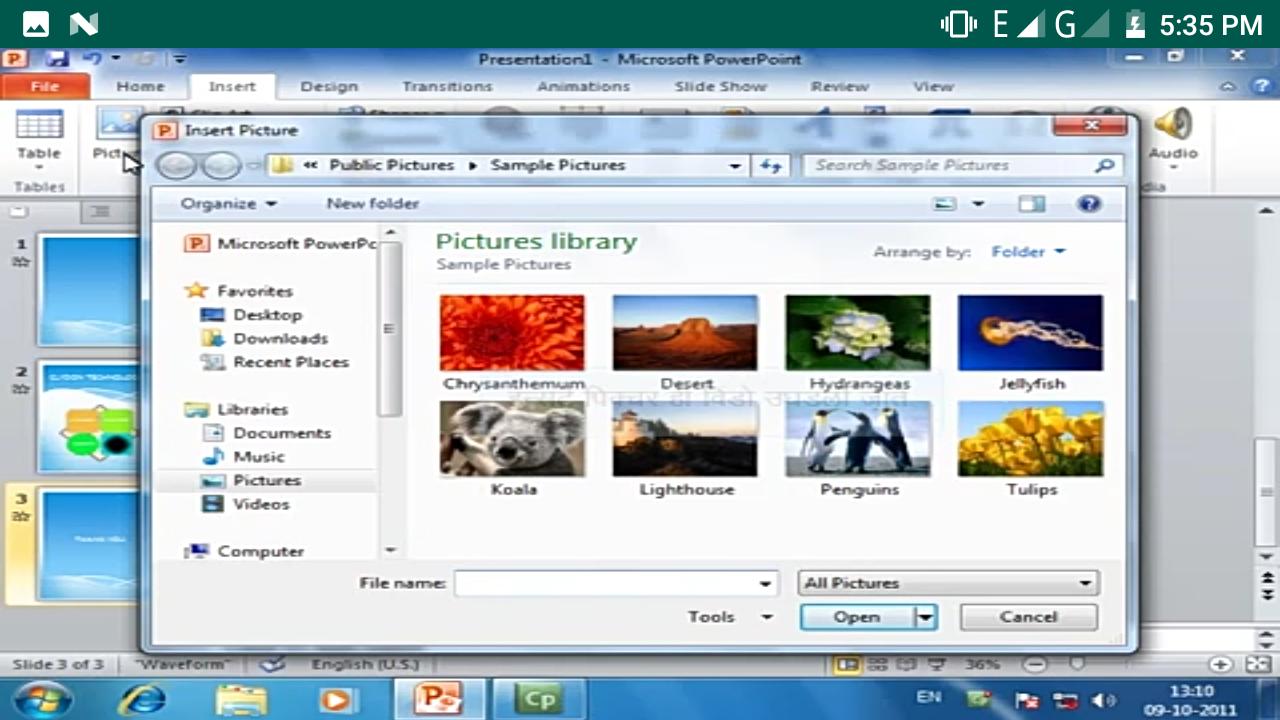Click the Fit slide to window icon
The image size is (1280, 720).
1257,664
